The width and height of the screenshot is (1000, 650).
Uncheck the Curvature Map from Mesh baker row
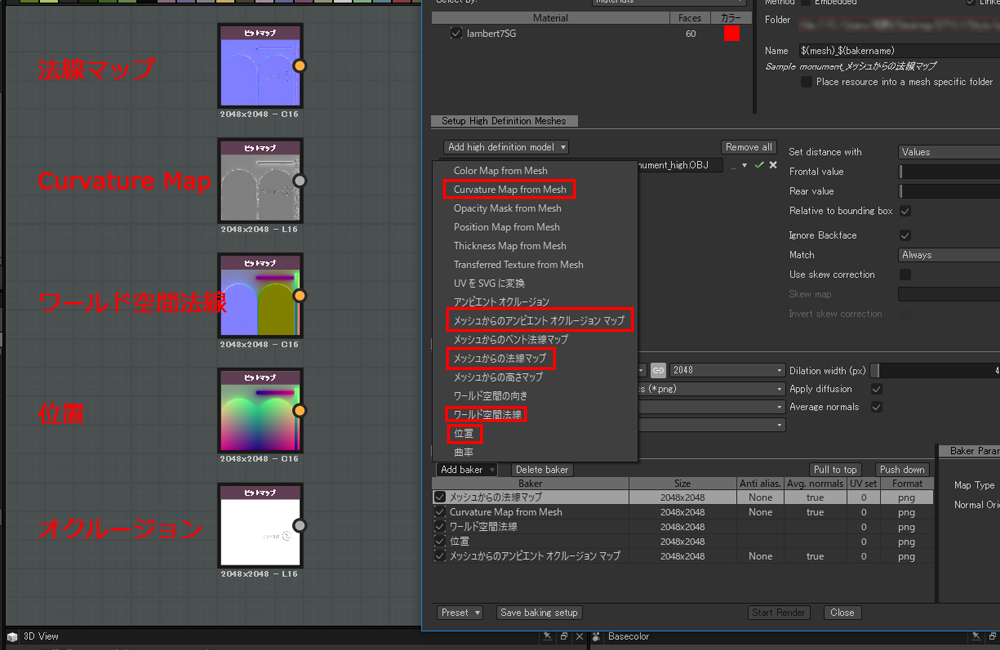pyautogui.click(x=439, y=512)
